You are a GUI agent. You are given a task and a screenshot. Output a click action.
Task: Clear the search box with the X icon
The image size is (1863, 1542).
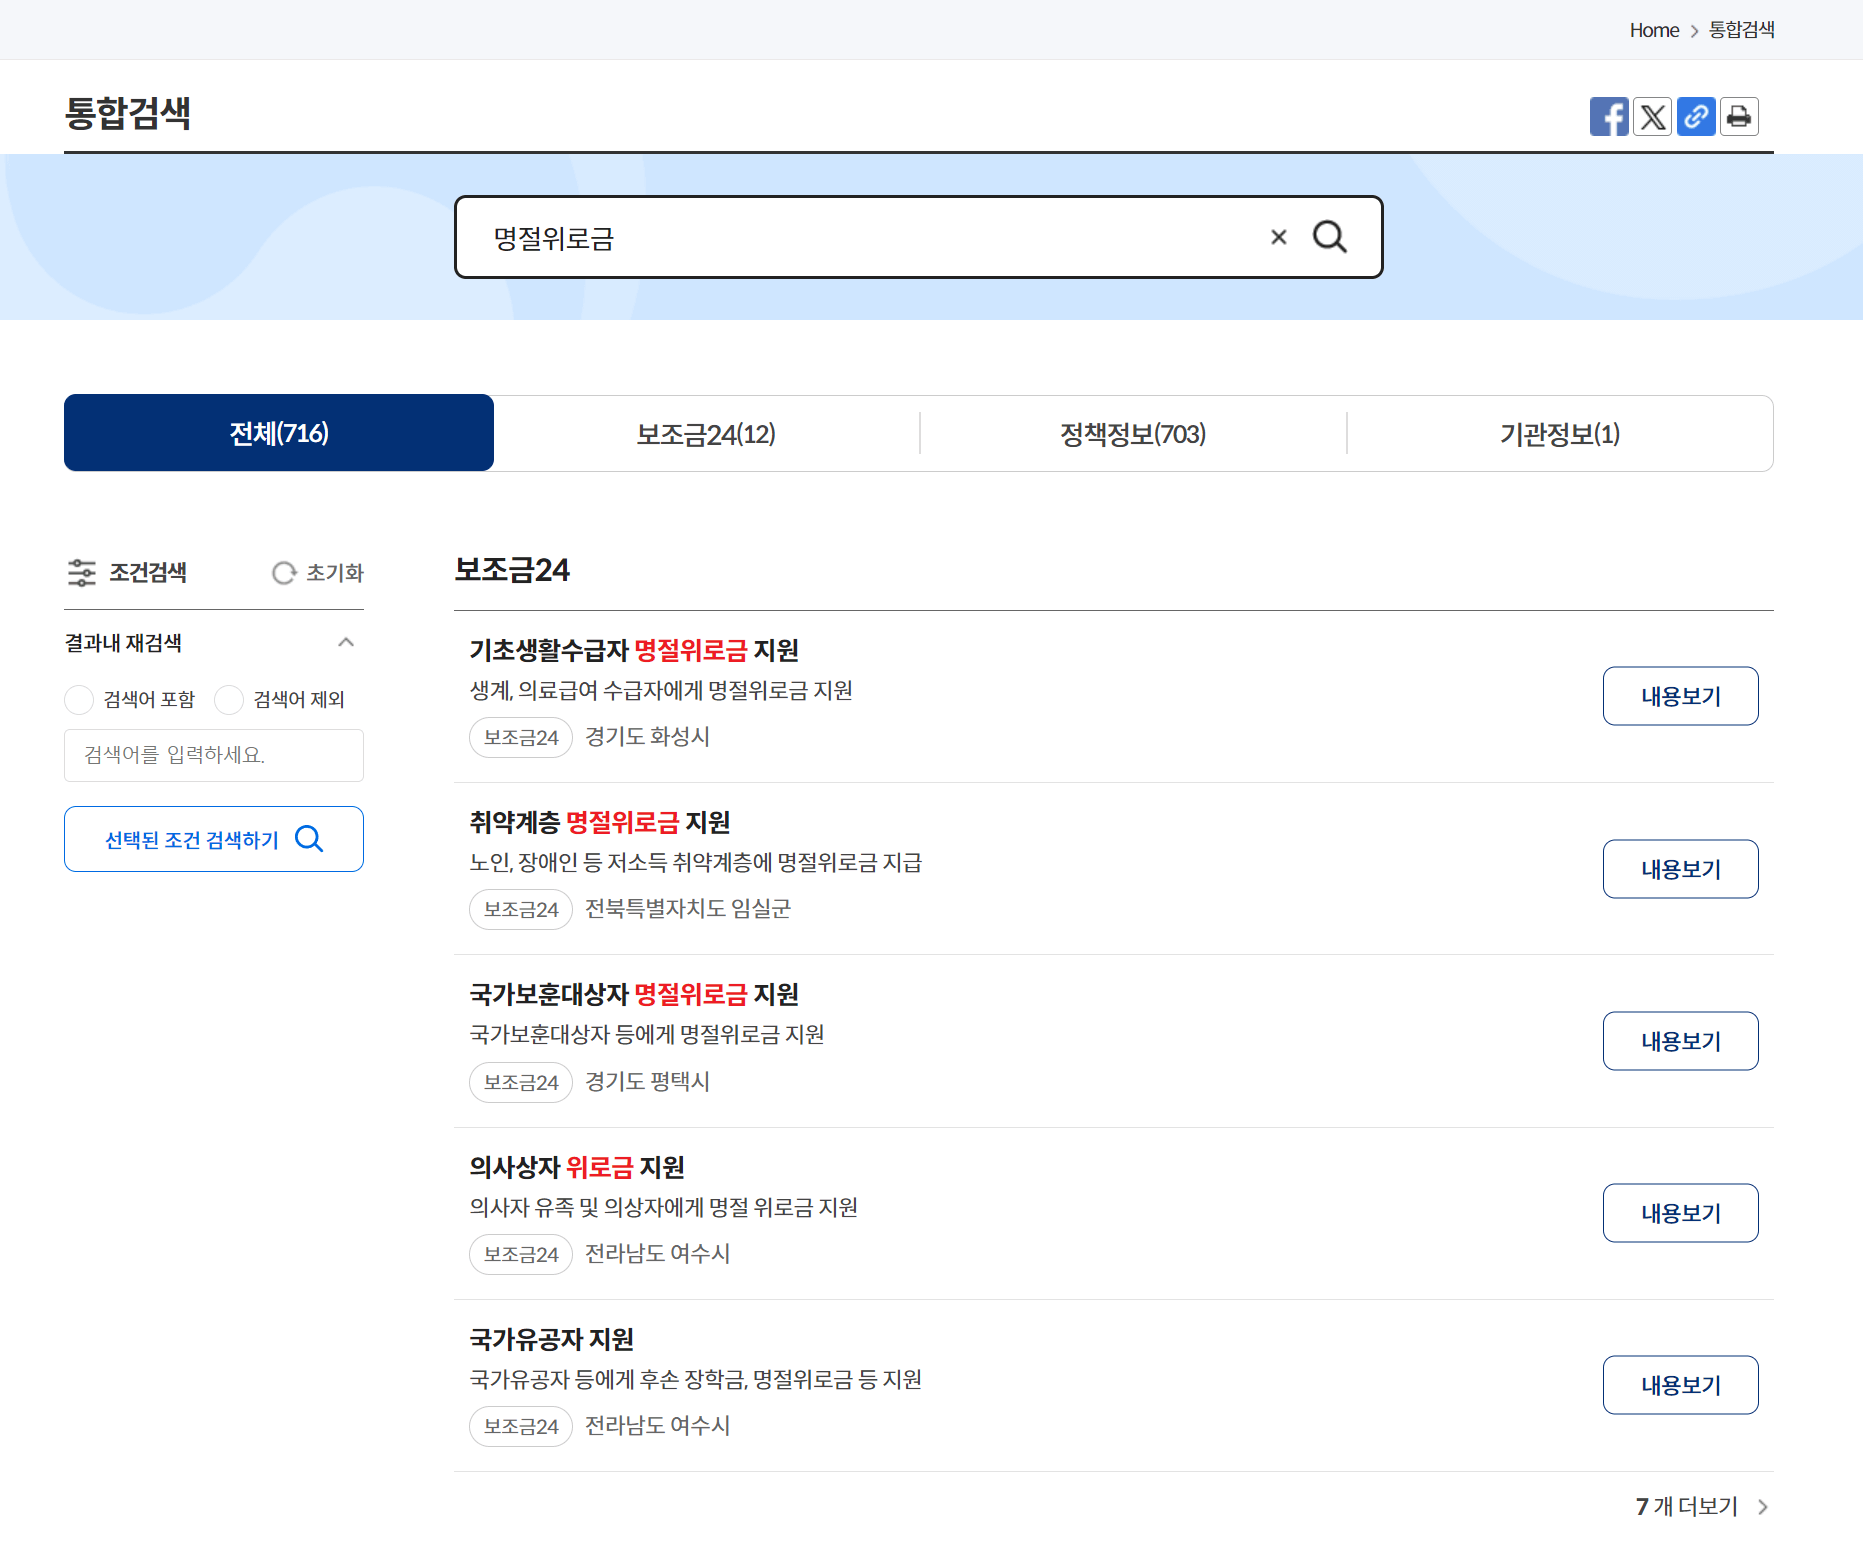pos(1278,237)
